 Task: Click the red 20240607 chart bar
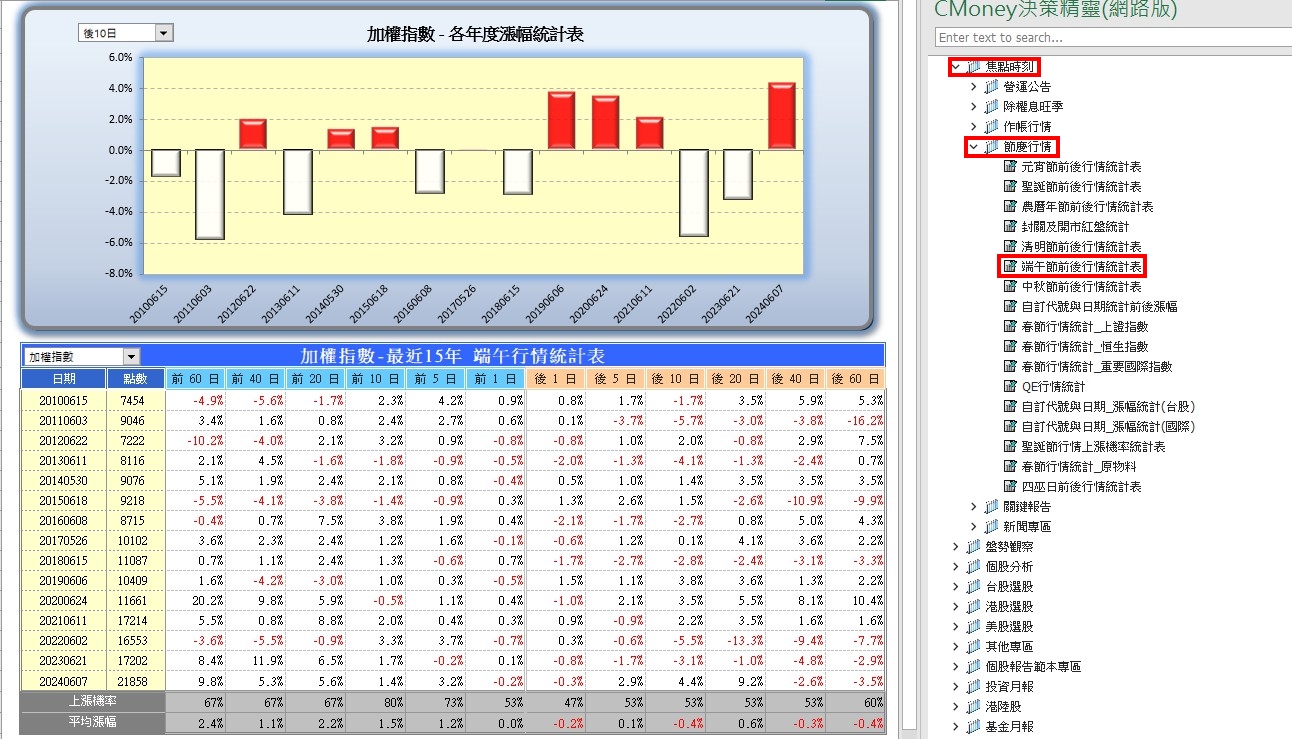point(781,116)
